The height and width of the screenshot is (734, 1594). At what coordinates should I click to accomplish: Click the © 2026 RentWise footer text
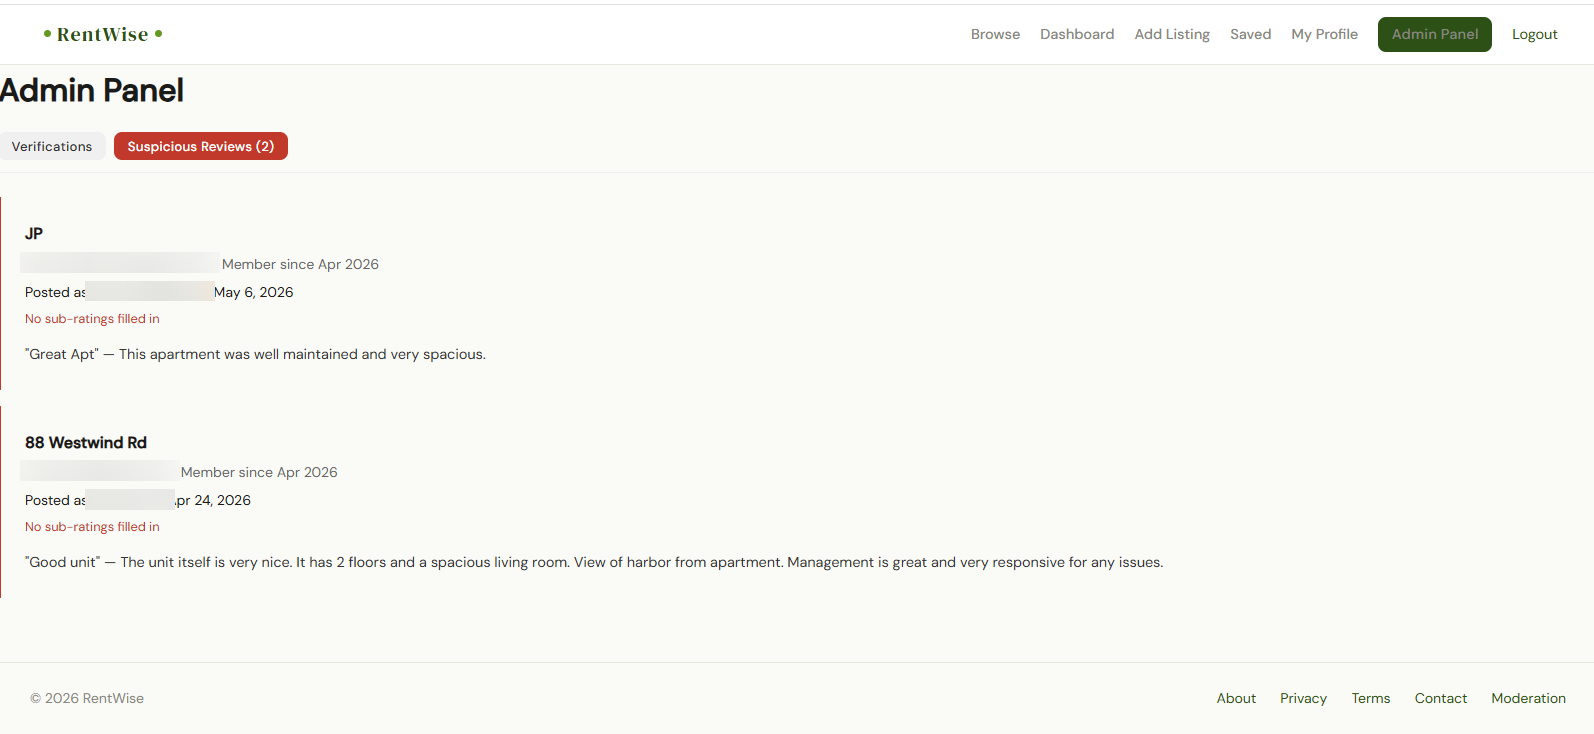[x=87, y=698]
